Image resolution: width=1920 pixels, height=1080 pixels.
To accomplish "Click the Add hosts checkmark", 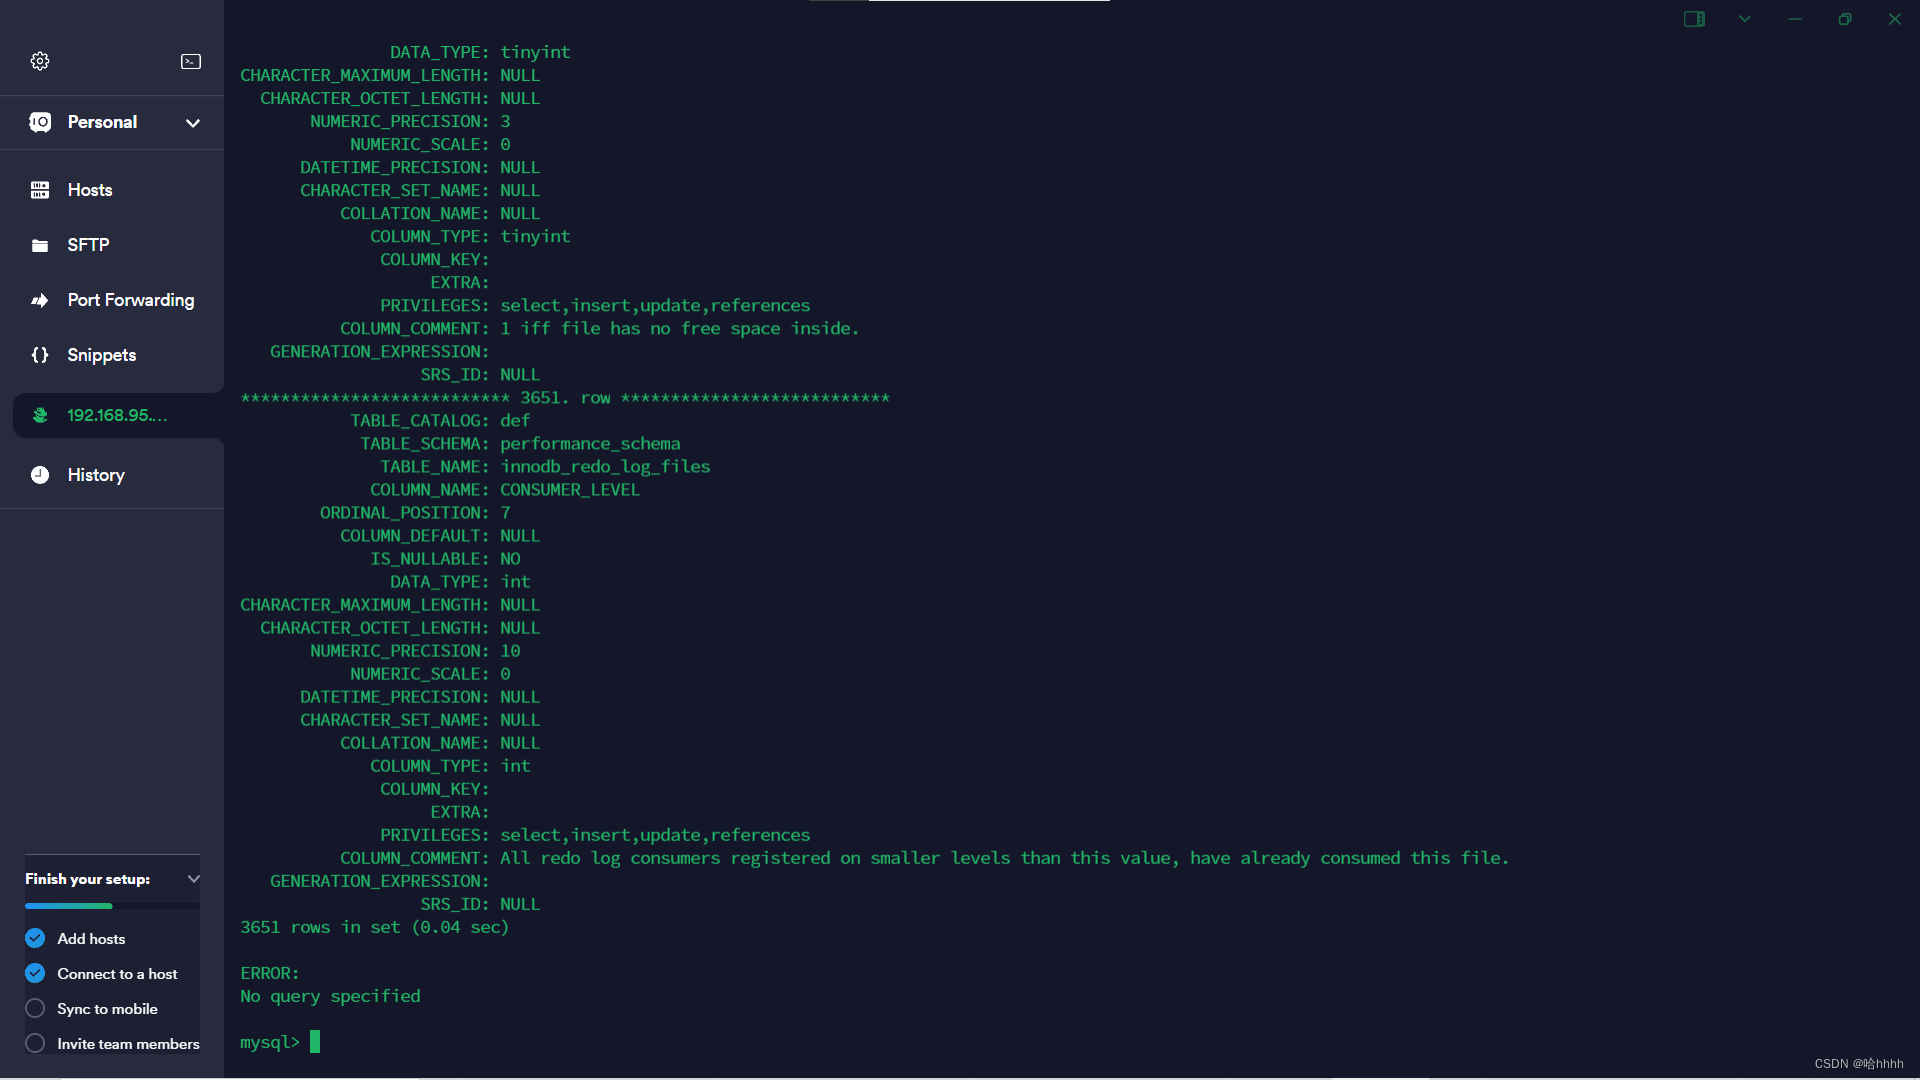I will pos(35,938).
